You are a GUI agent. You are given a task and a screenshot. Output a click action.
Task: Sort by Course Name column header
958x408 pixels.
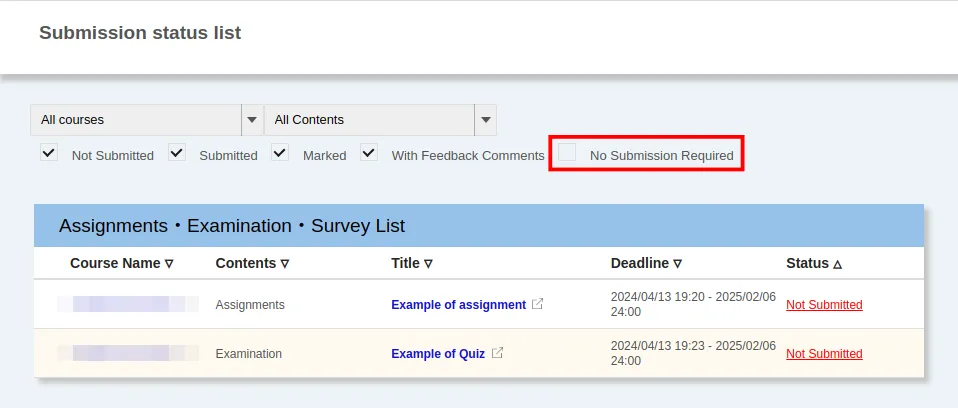click(121, 263)
